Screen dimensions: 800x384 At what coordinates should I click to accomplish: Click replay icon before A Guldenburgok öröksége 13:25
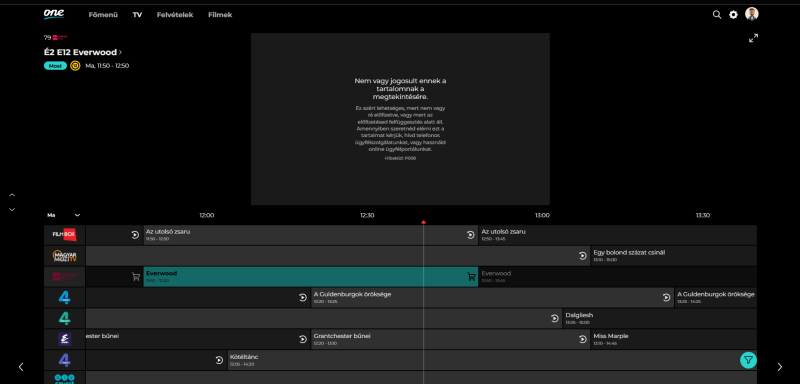(666, 298)
